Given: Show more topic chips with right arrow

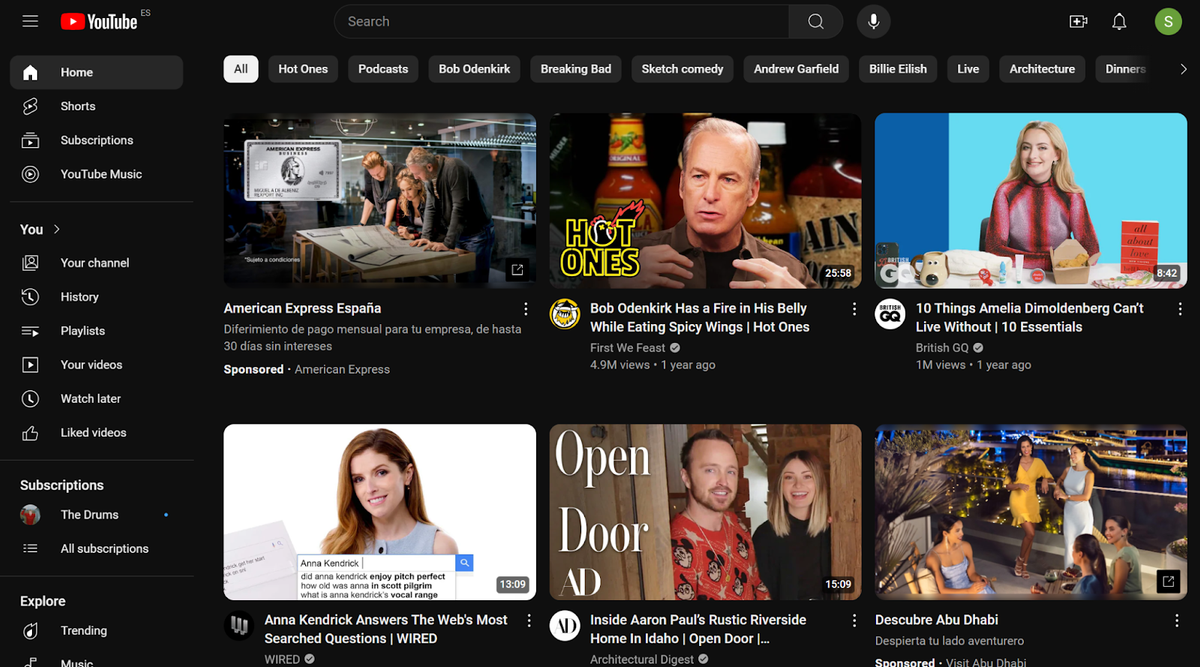Looking at the screenshot, I should tap(1183, 69).
